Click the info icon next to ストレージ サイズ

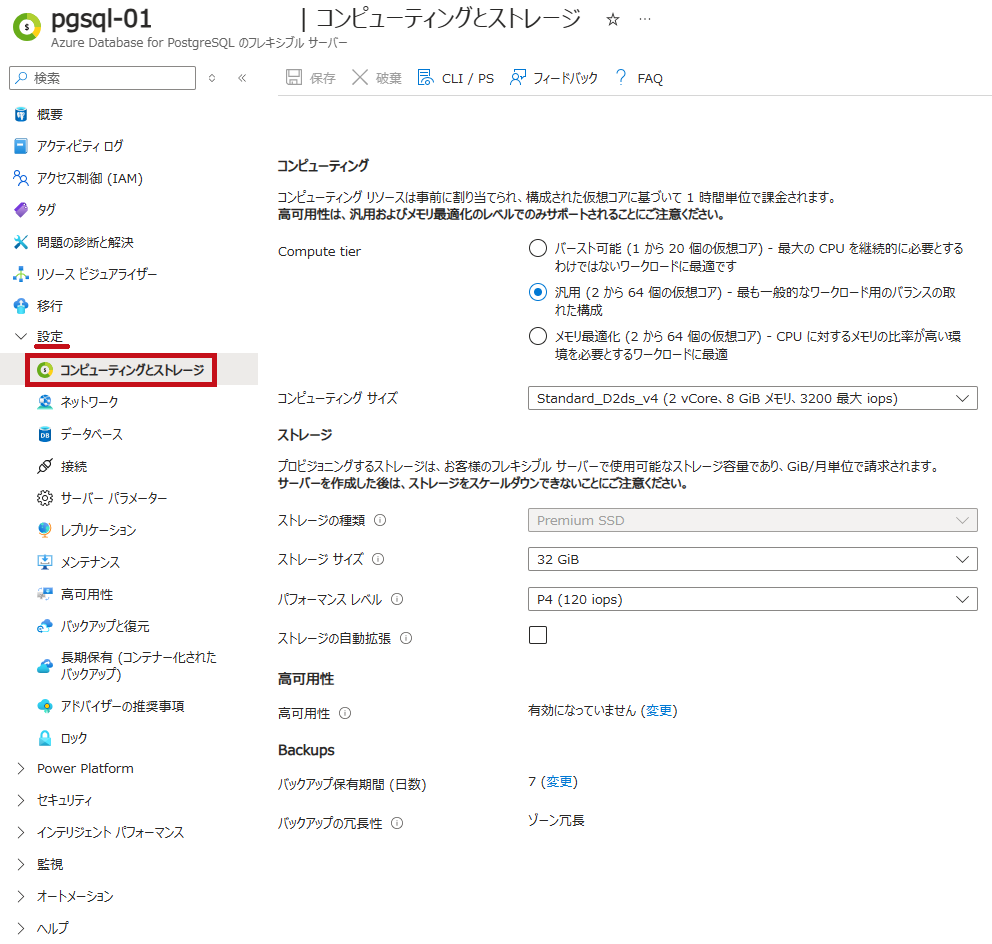[x=378, y=560]
